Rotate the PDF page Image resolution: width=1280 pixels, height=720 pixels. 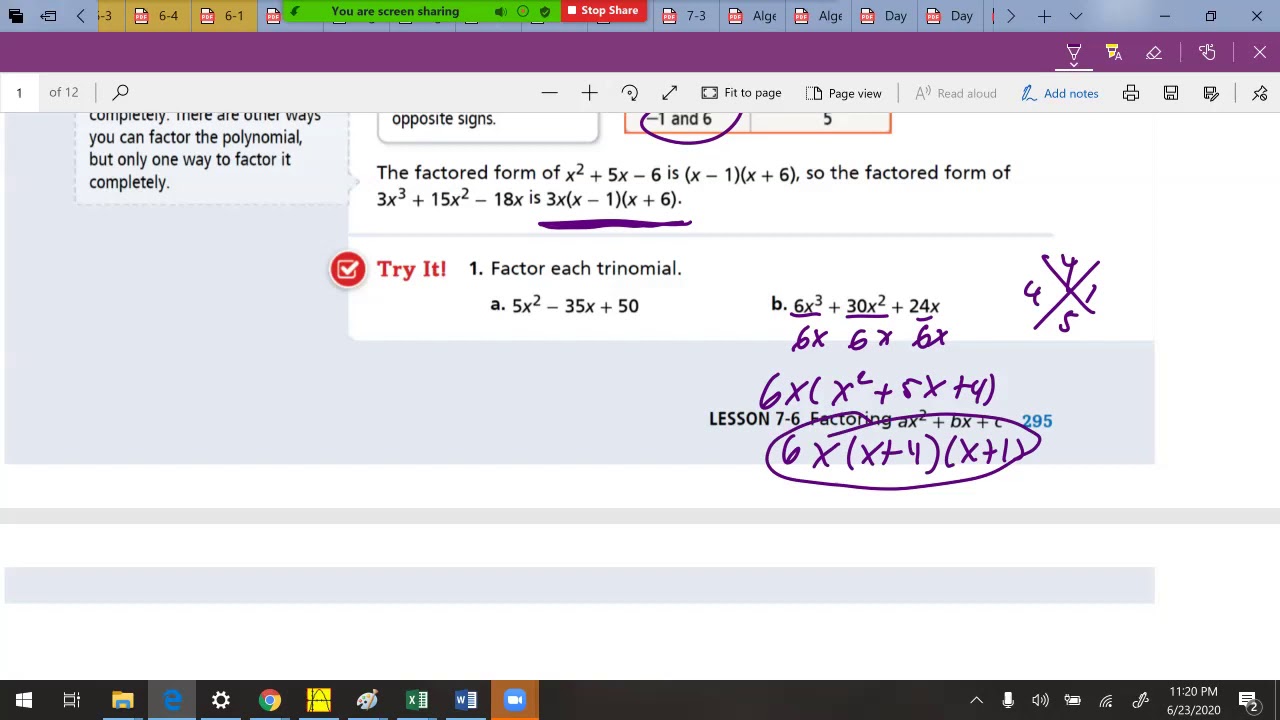[629, 93]
